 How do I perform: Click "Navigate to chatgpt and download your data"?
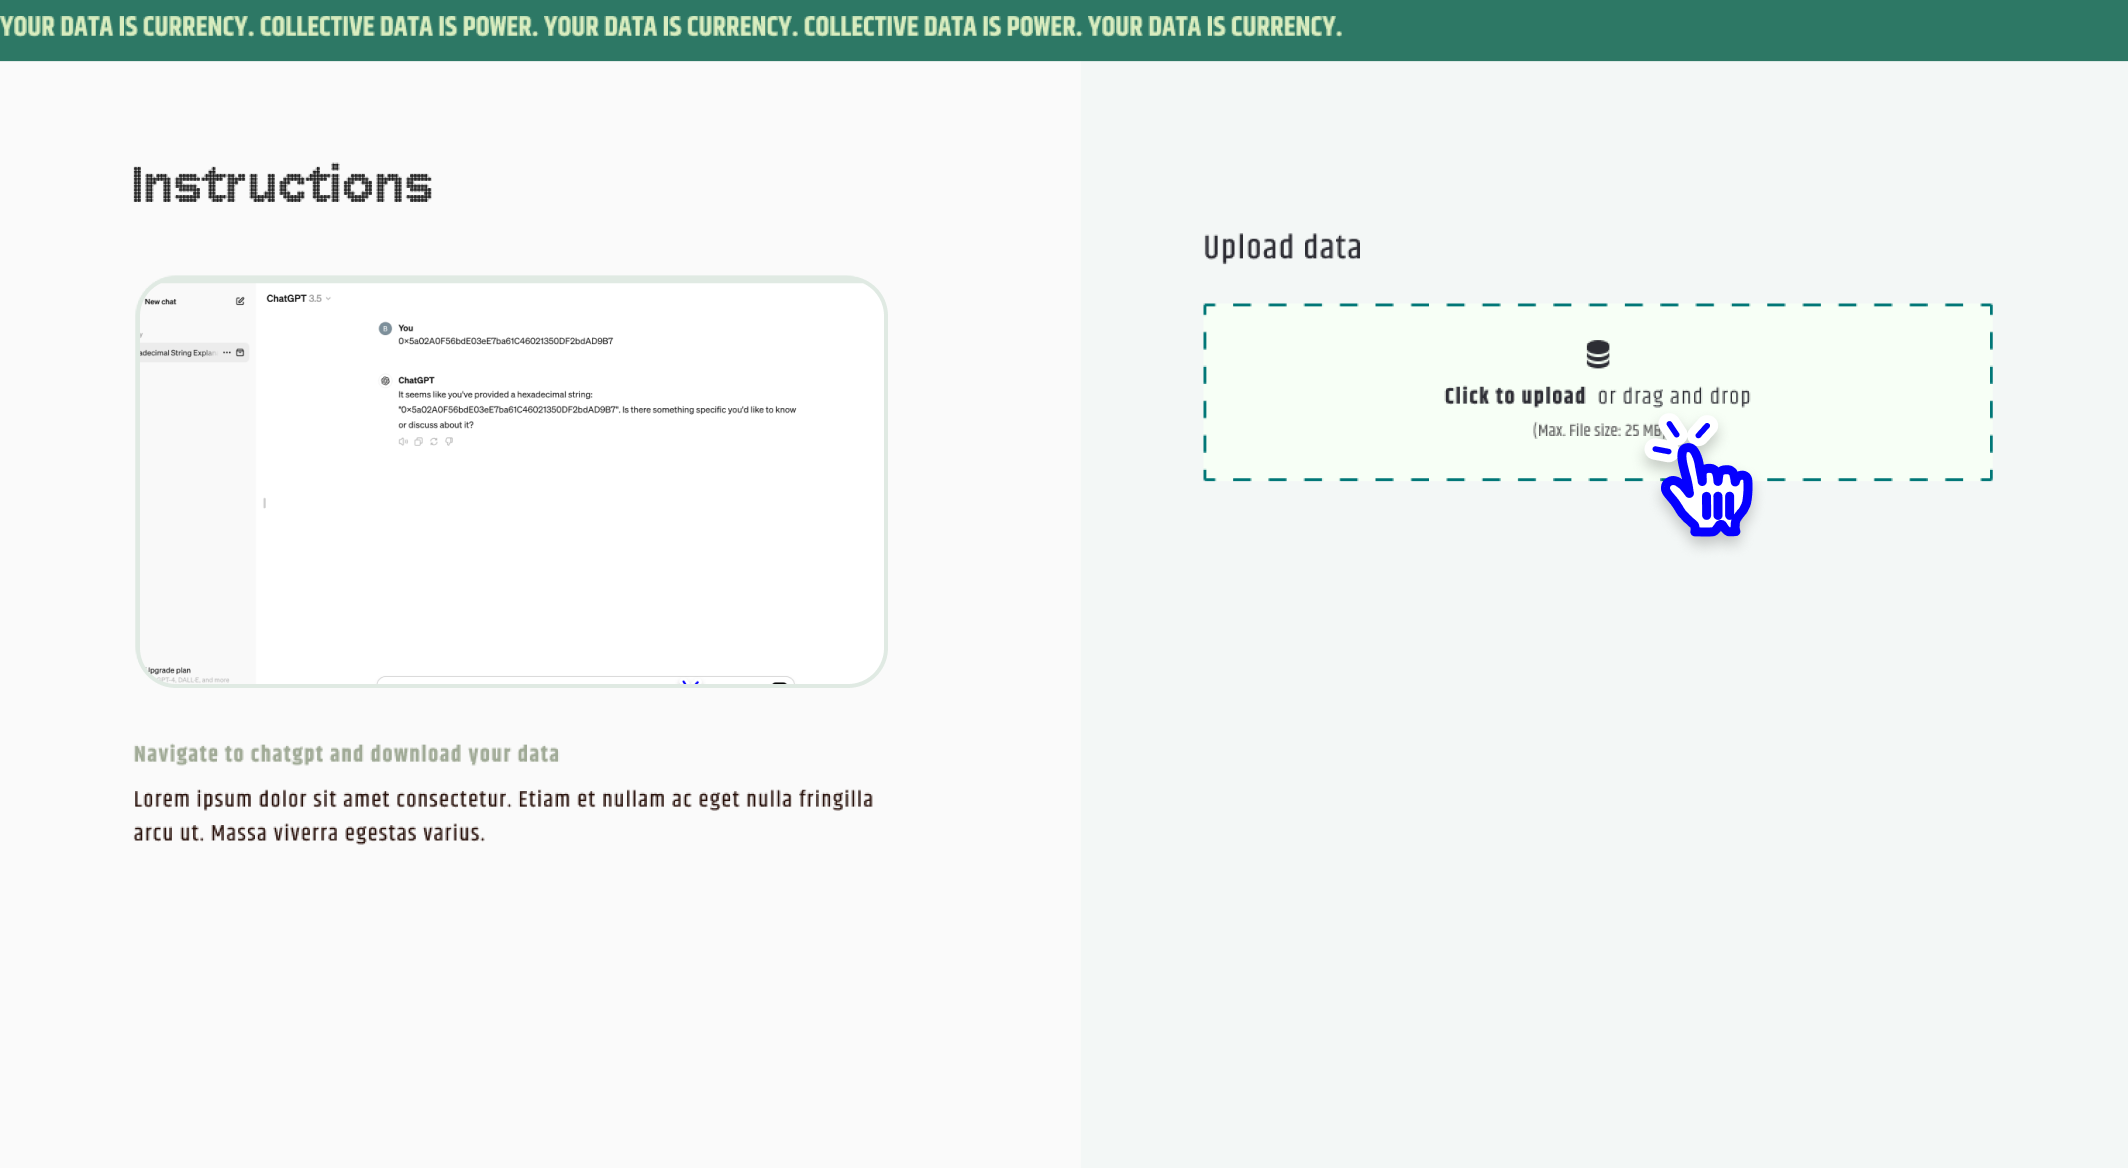[346, 754]
